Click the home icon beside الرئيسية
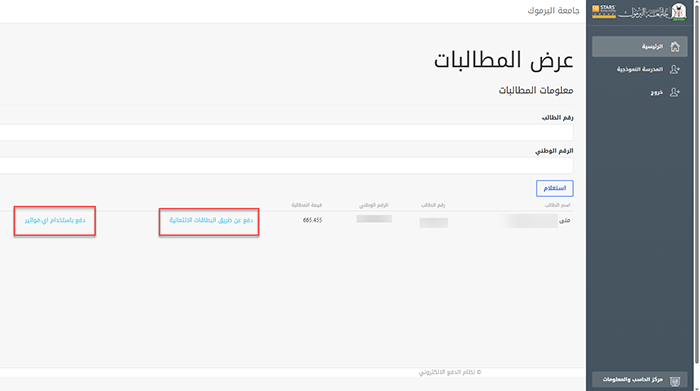This screenshot has height=391, width=700. coord(675,46)
